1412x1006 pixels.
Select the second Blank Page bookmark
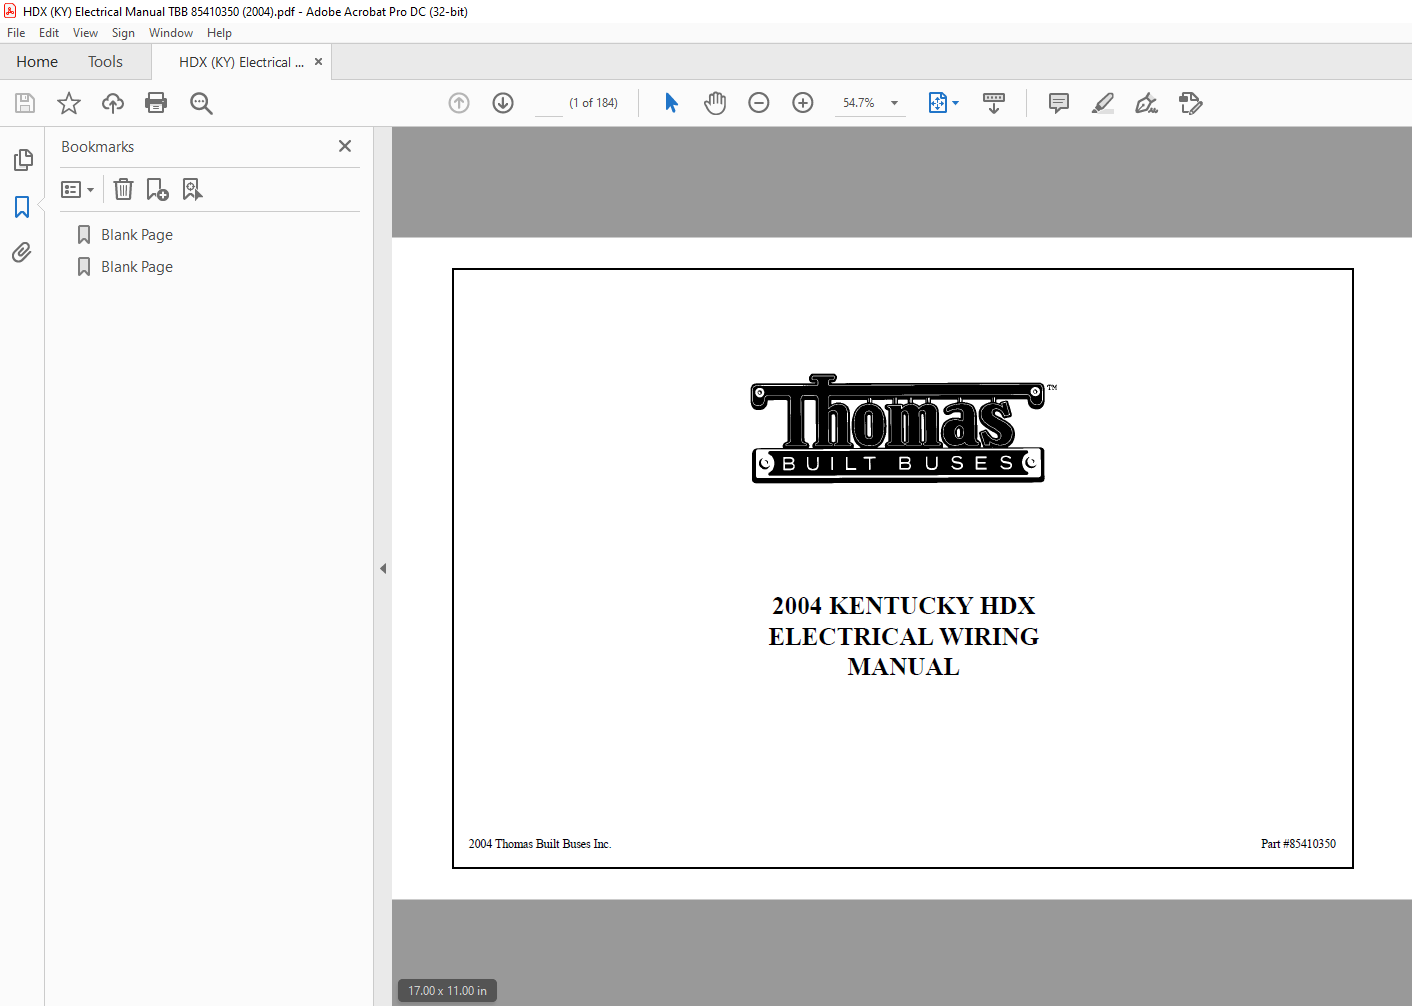pyautogui.click(x=137, y=267)
